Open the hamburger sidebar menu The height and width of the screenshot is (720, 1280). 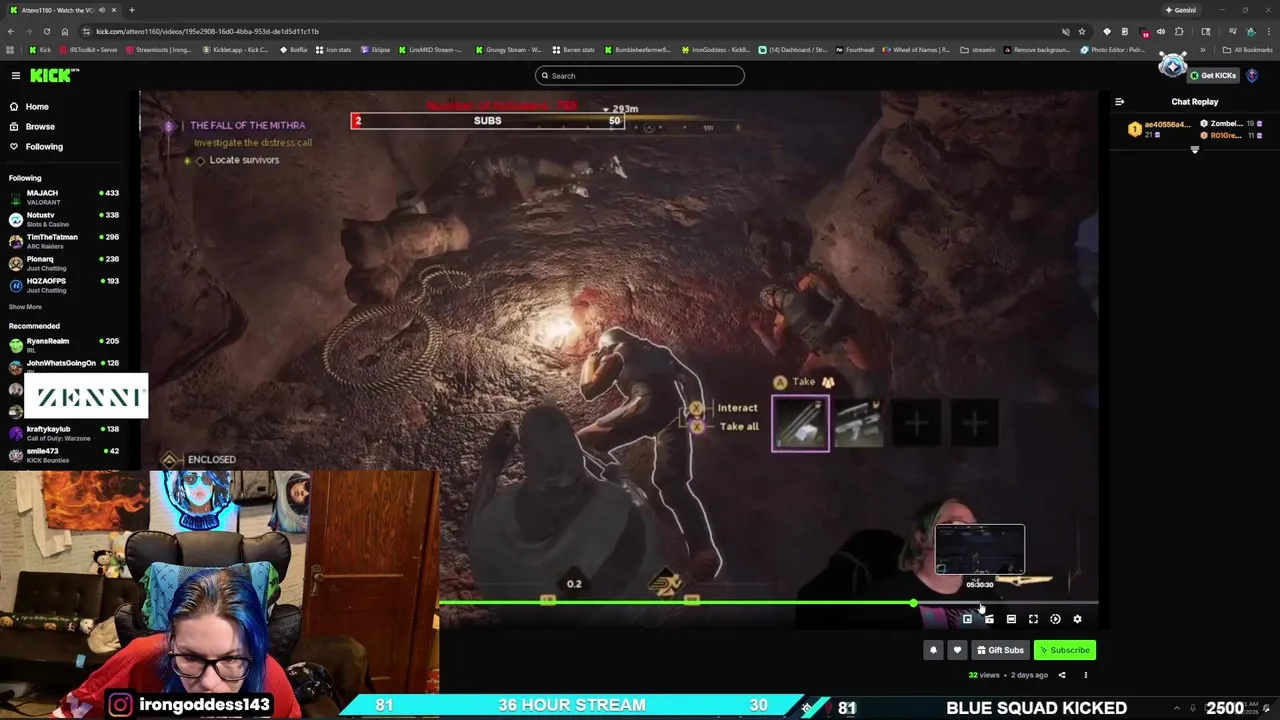click(x=16, y=75)
